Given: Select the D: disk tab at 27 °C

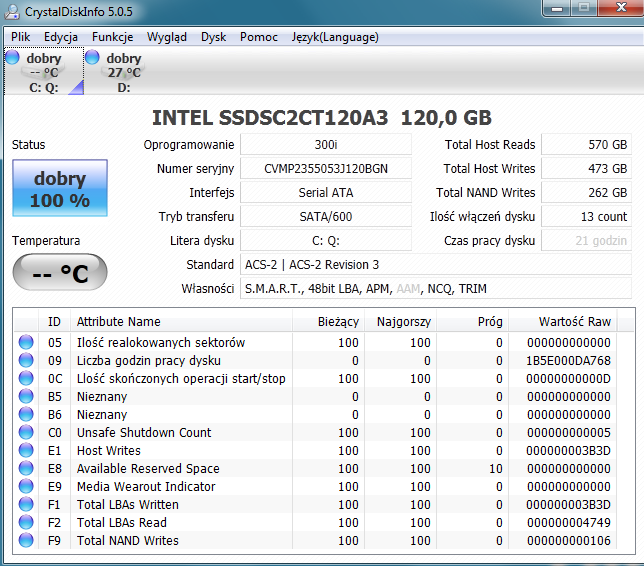Looking at the screenshot, I should 123,71.
